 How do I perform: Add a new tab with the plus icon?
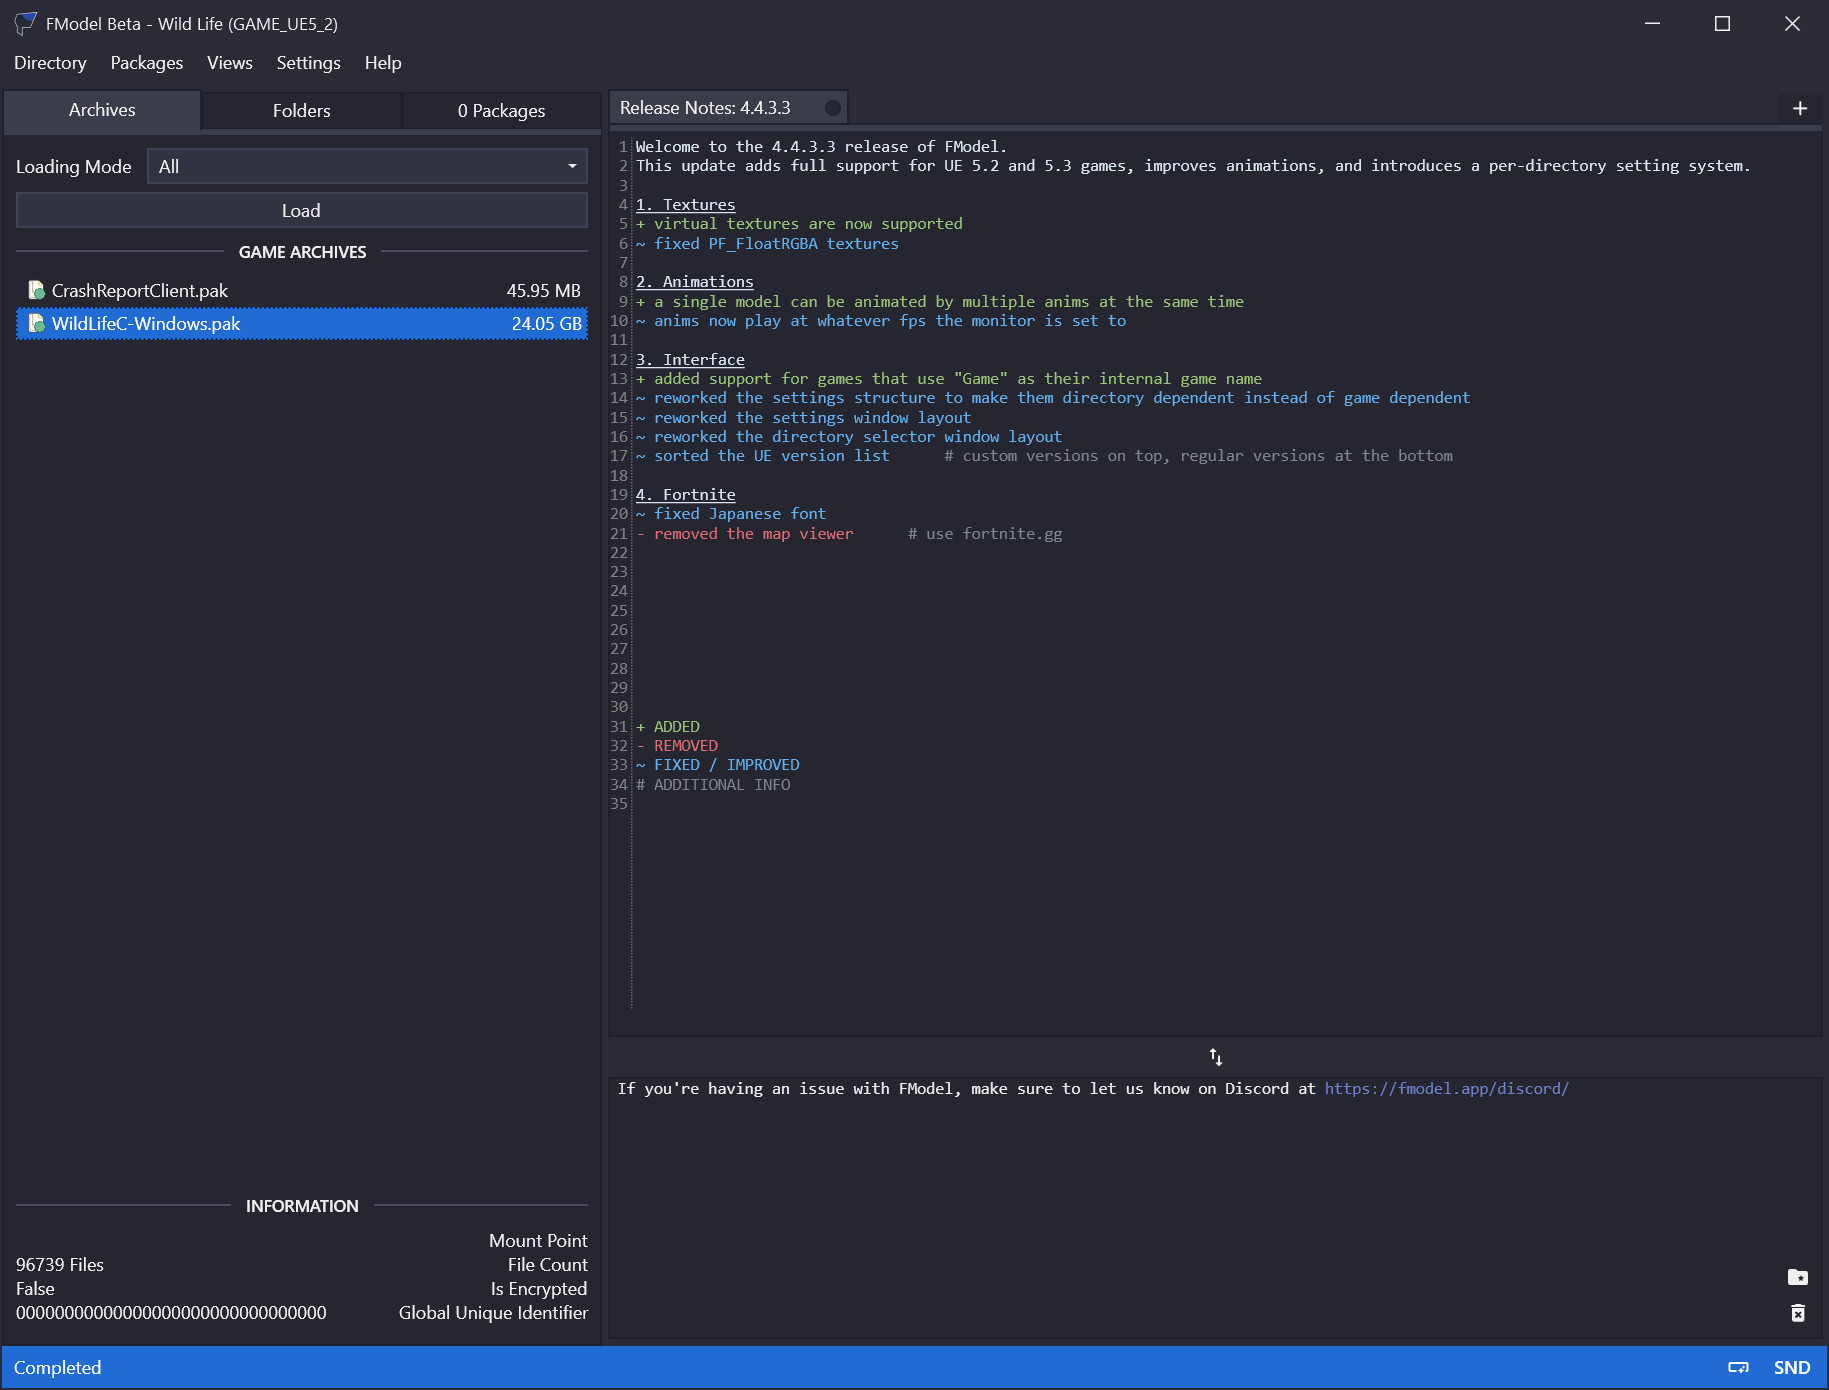pyautogui.click(x=1800, y=108)
